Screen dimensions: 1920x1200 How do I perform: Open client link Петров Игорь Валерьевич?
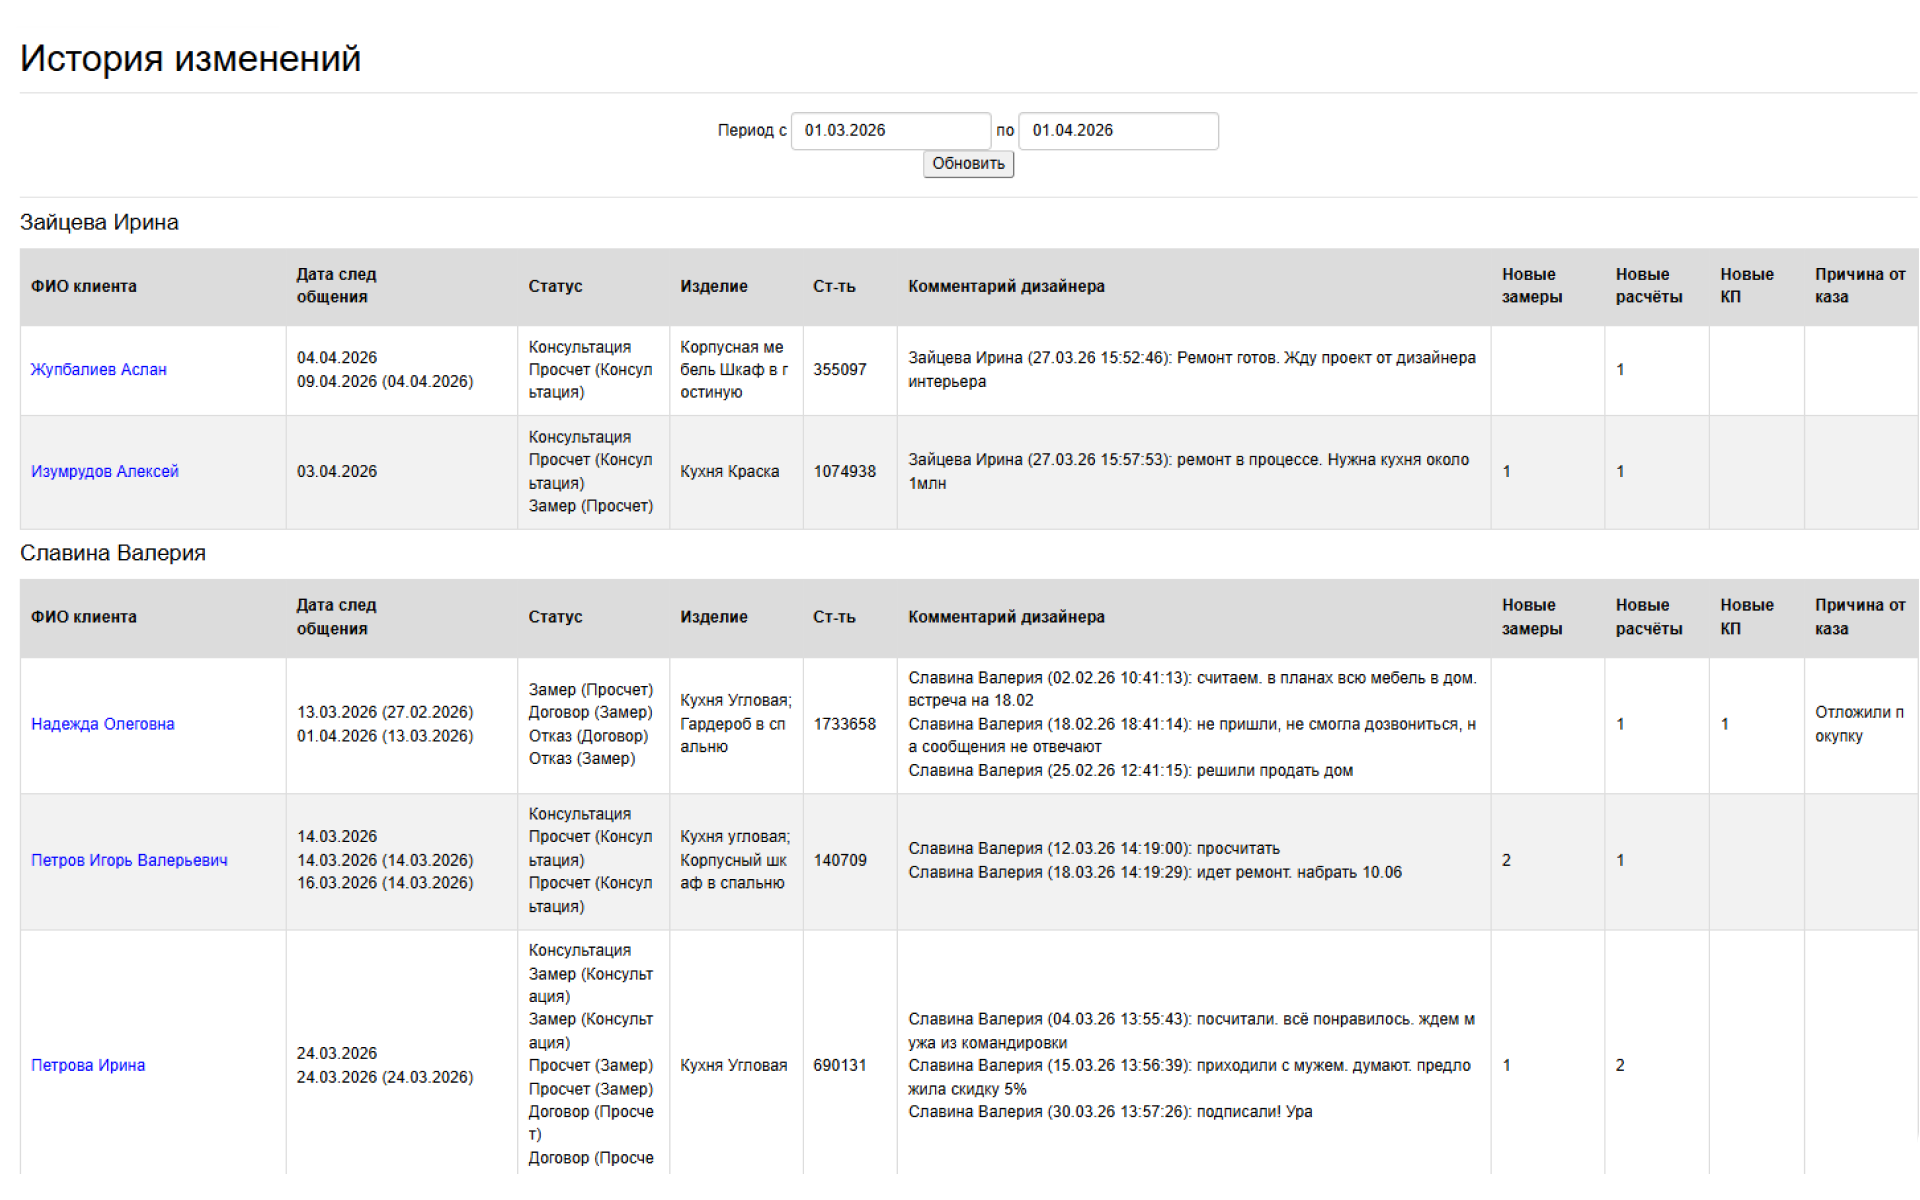129,860
